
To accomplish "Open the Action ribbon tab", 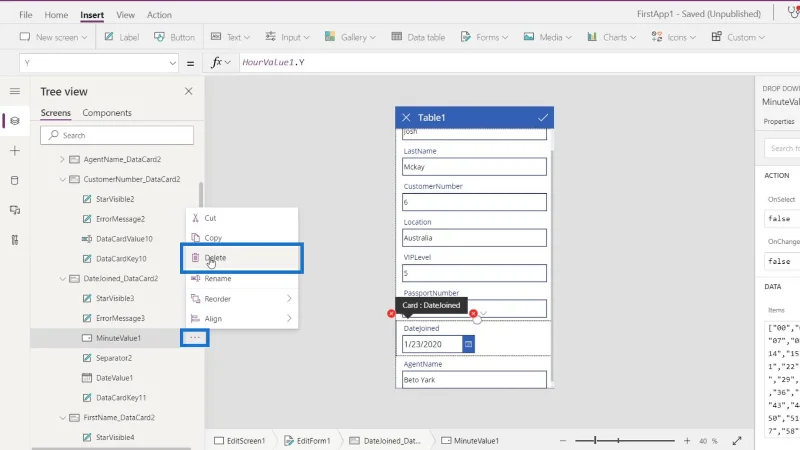I will pos(159,15).
